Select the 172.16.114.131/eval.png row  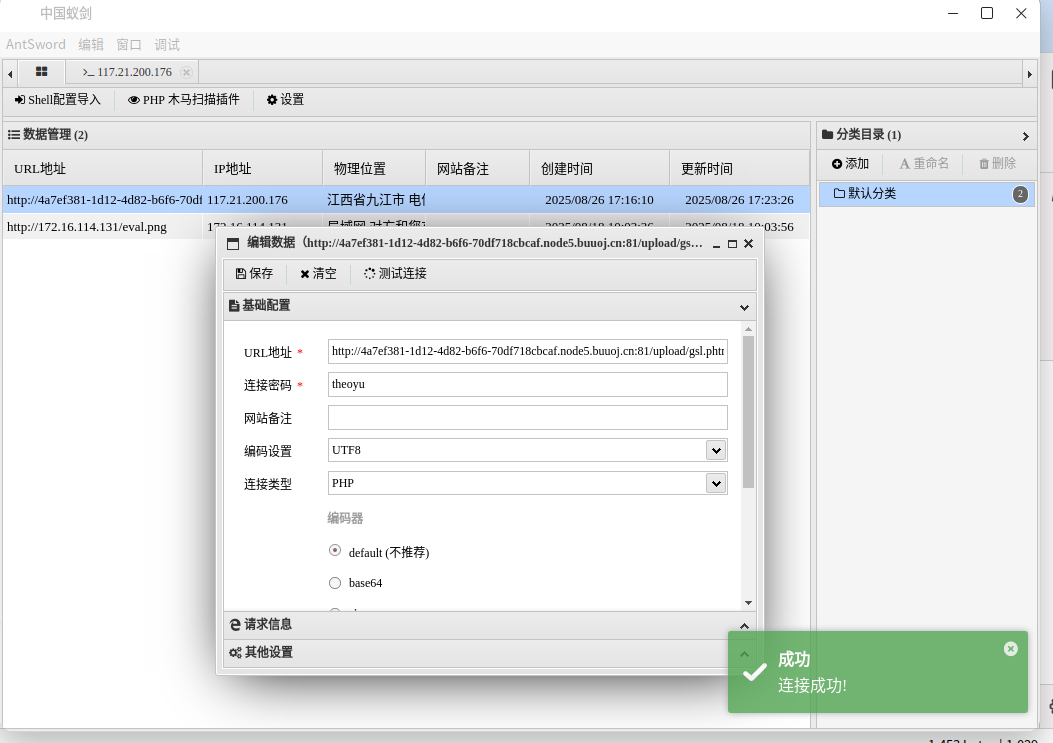pyautogui.click(x=107, y=227)
